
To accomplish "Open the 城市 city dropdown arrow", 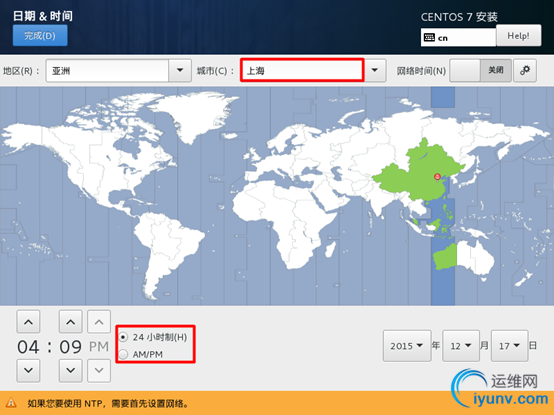I will (x=375, y=70).
